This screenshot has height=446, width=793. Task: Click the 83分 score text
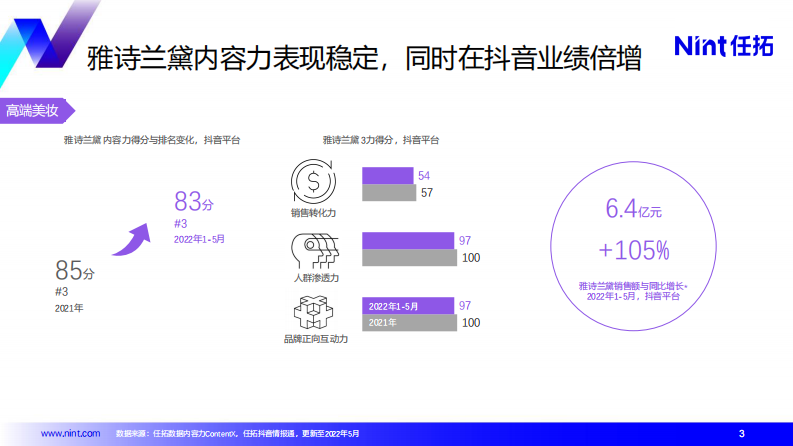(194, 201)
